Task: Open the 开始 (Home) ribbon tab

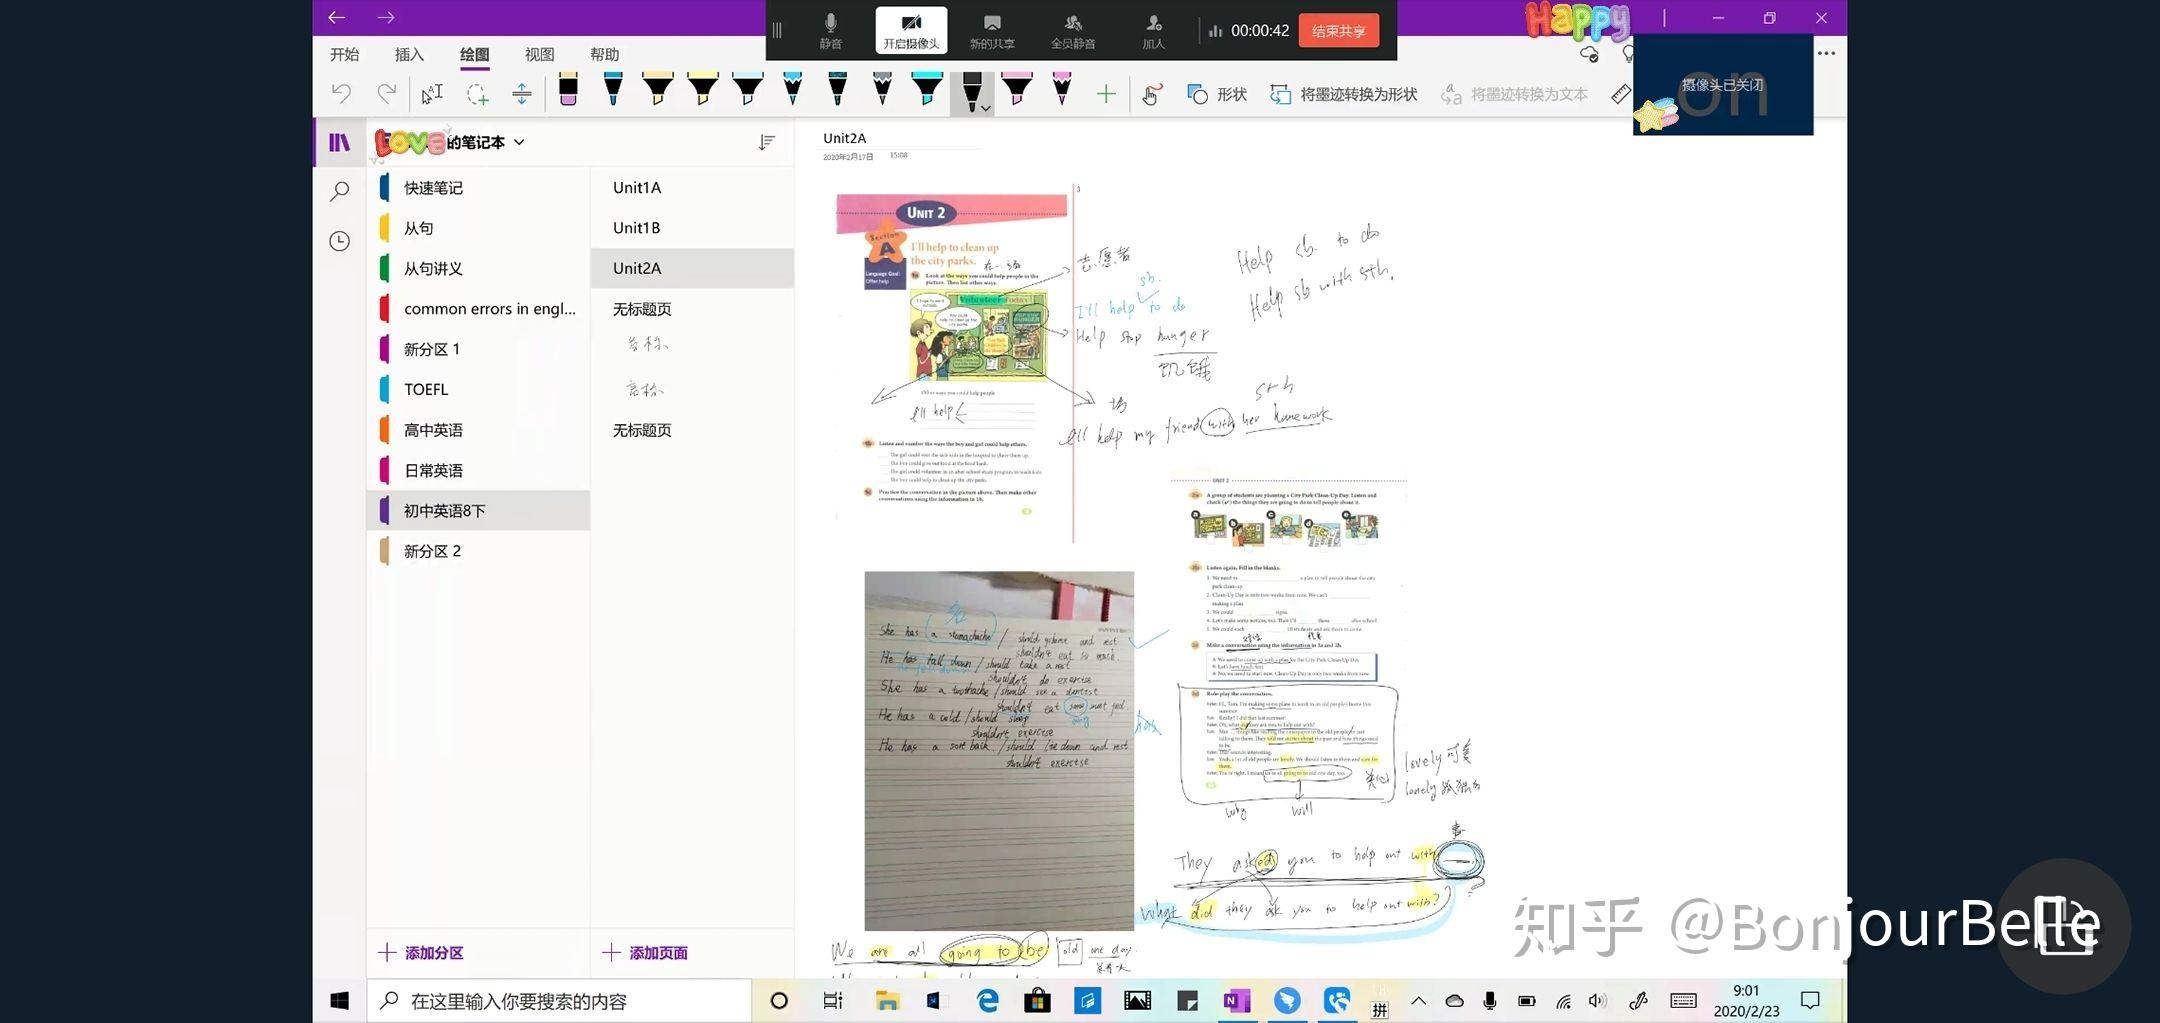Action: [x=345, y=54]
